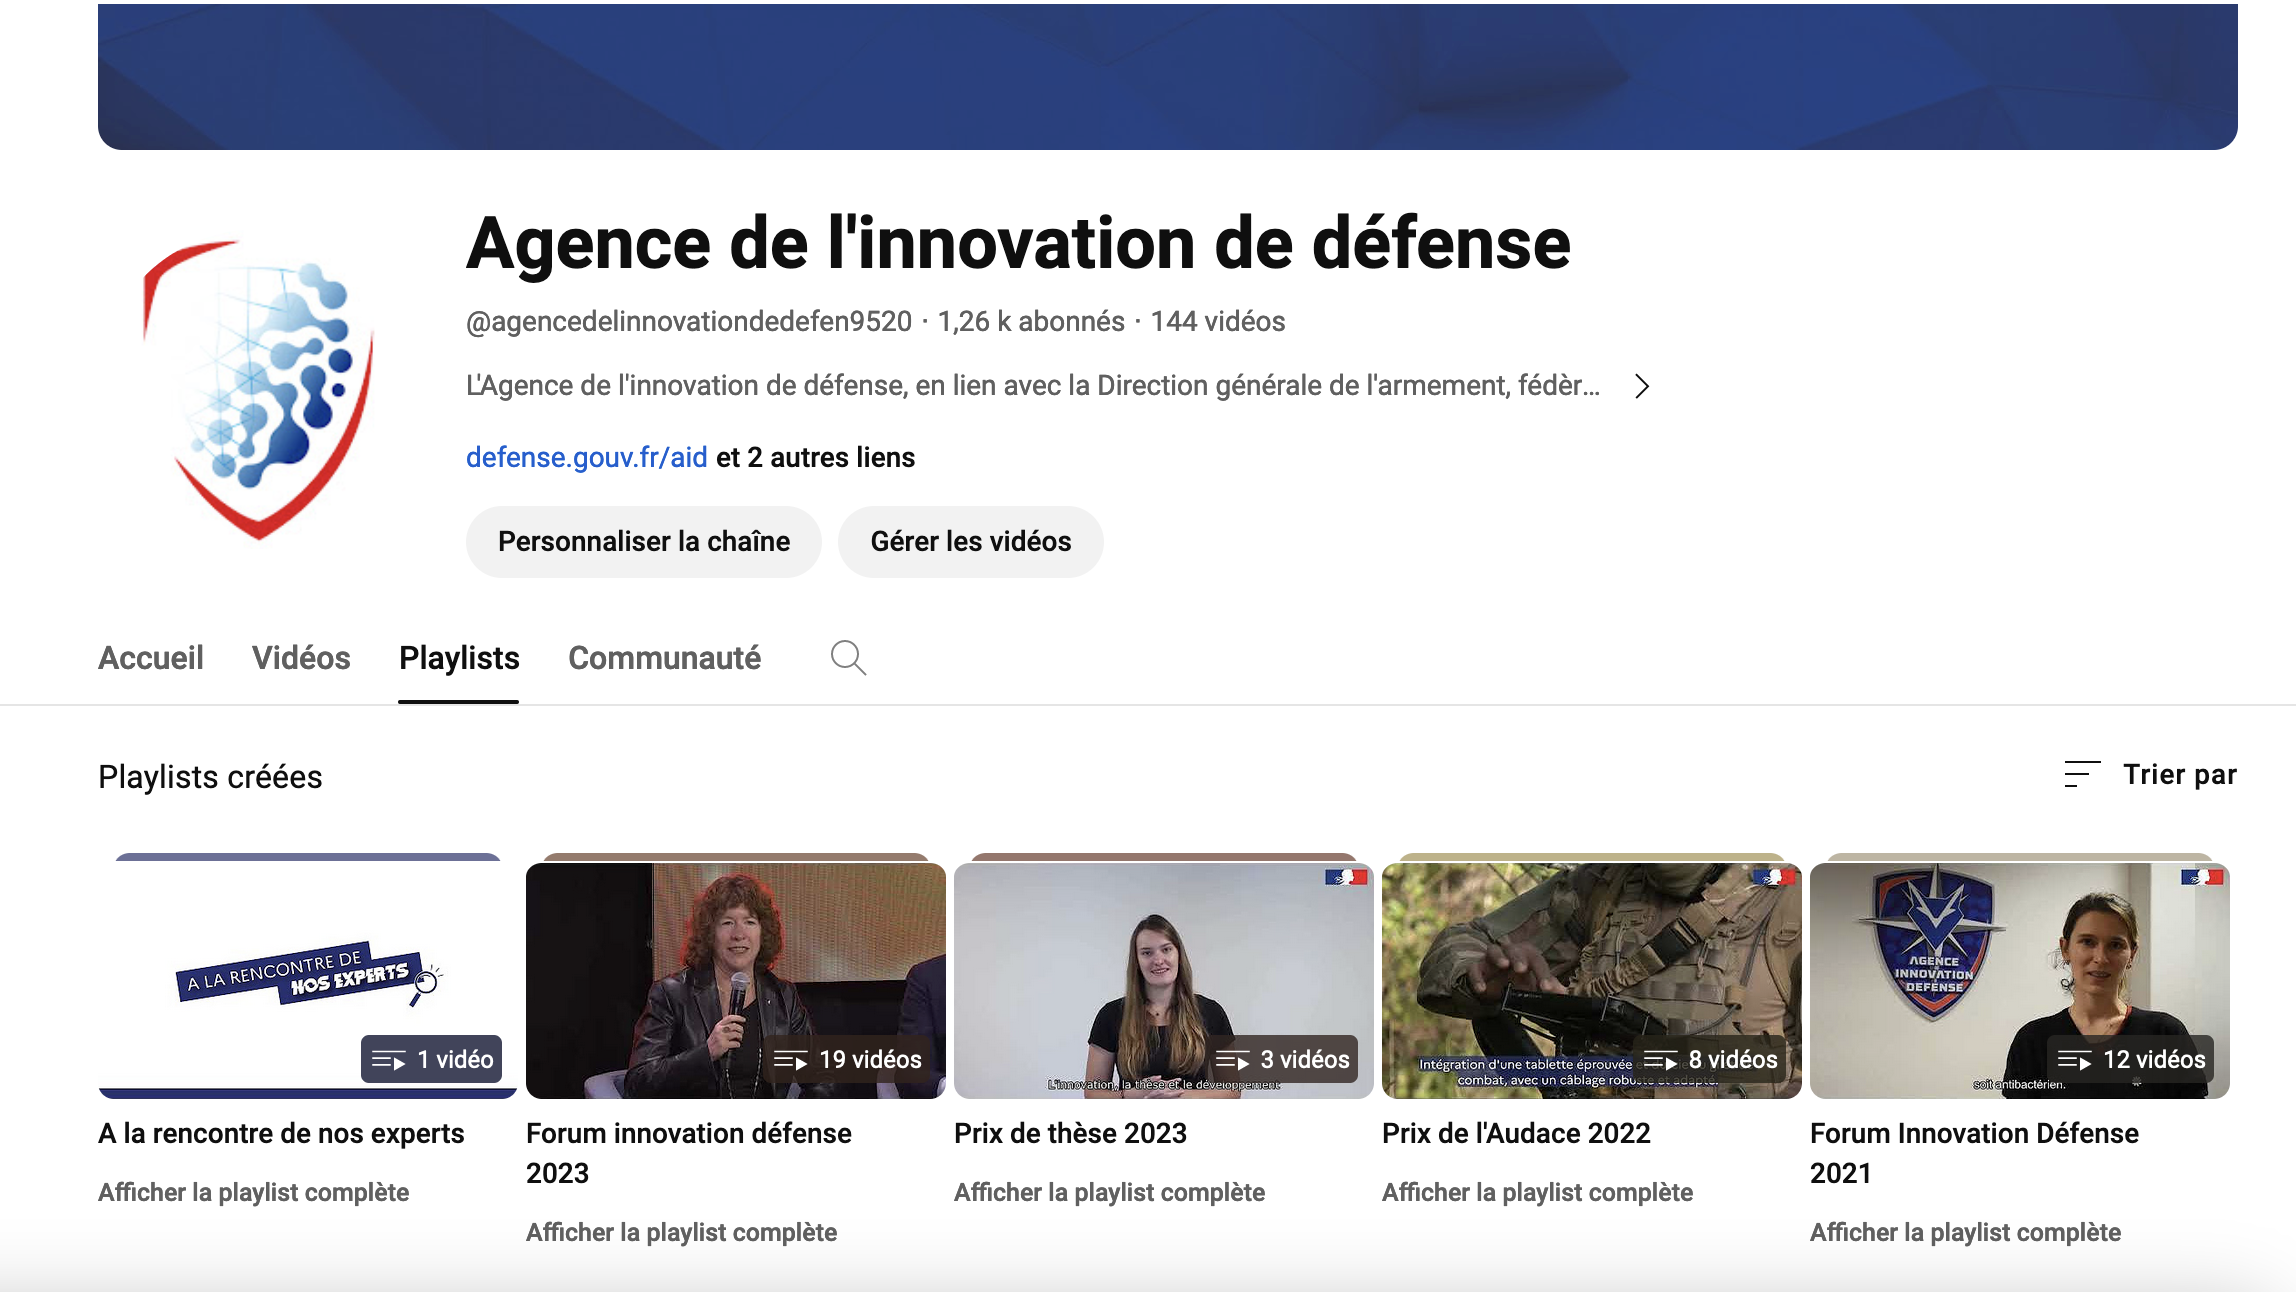
Task: Open the Prix de l'Audace 2022 thumbnail
Action: point(1592,980)
